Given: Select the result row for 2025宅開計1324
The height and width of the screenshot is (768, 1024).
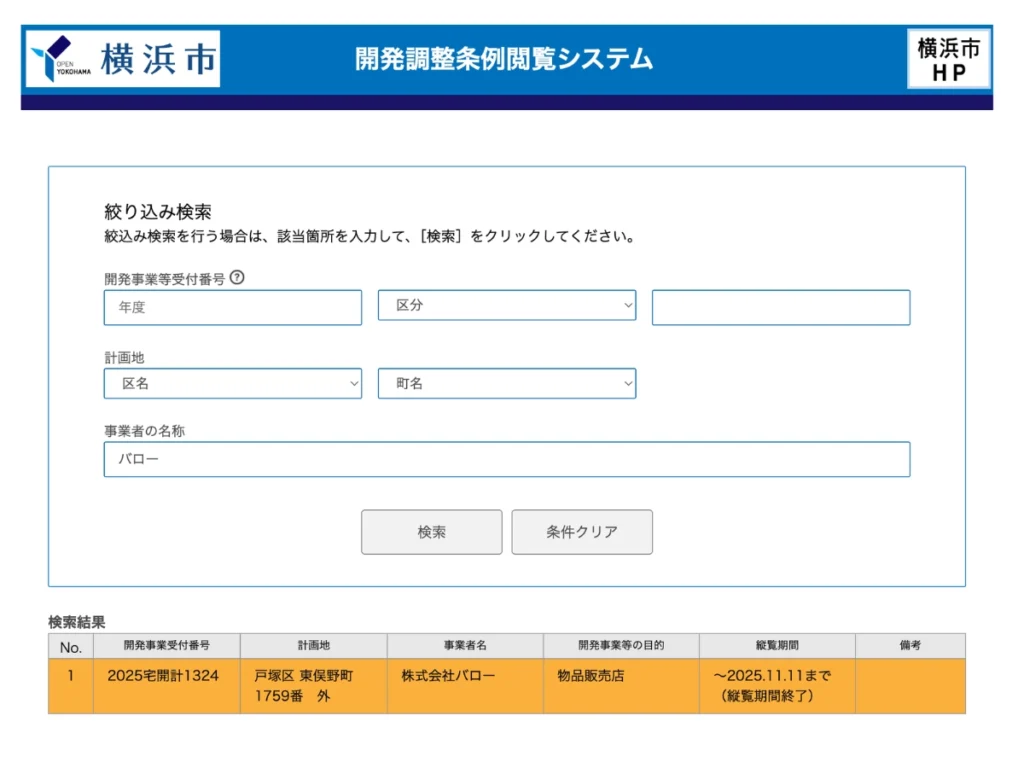Looking at the screenshot, I should pos(164,677).
